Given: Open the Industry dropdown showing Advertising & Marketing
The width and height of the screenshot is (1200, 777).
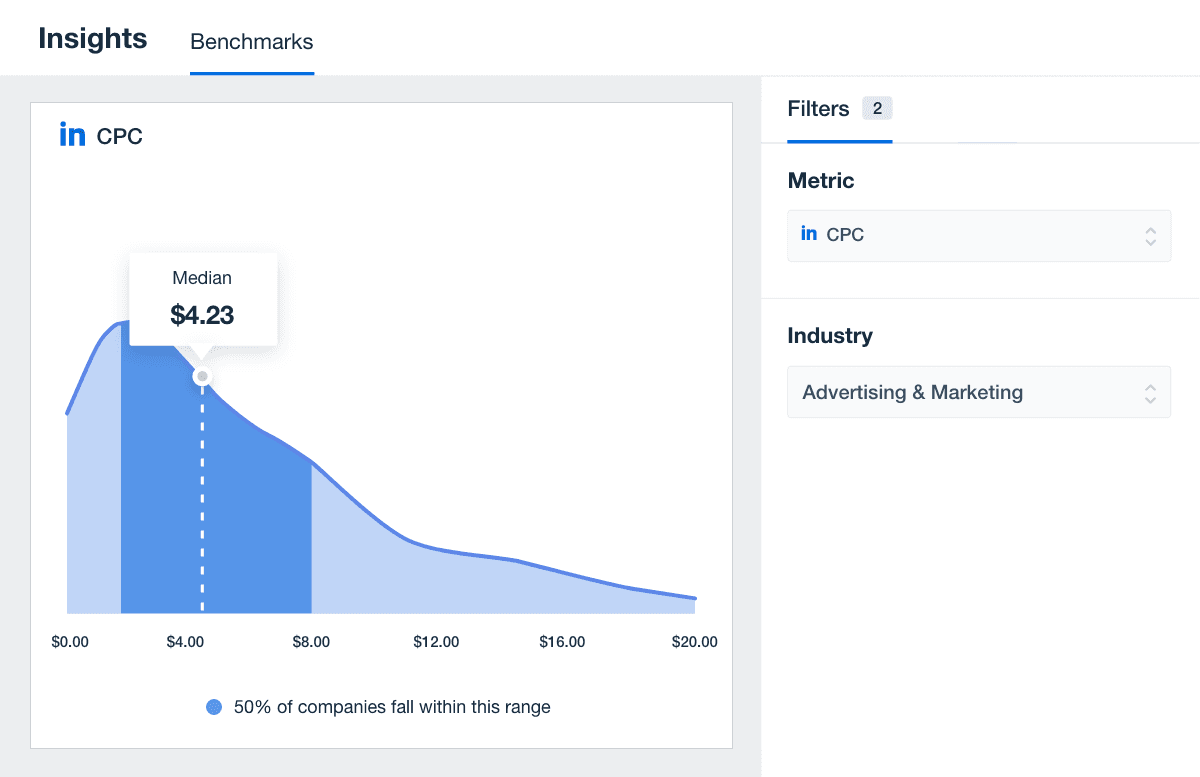Looking at the screenshot, I should (x=978, y=392).
